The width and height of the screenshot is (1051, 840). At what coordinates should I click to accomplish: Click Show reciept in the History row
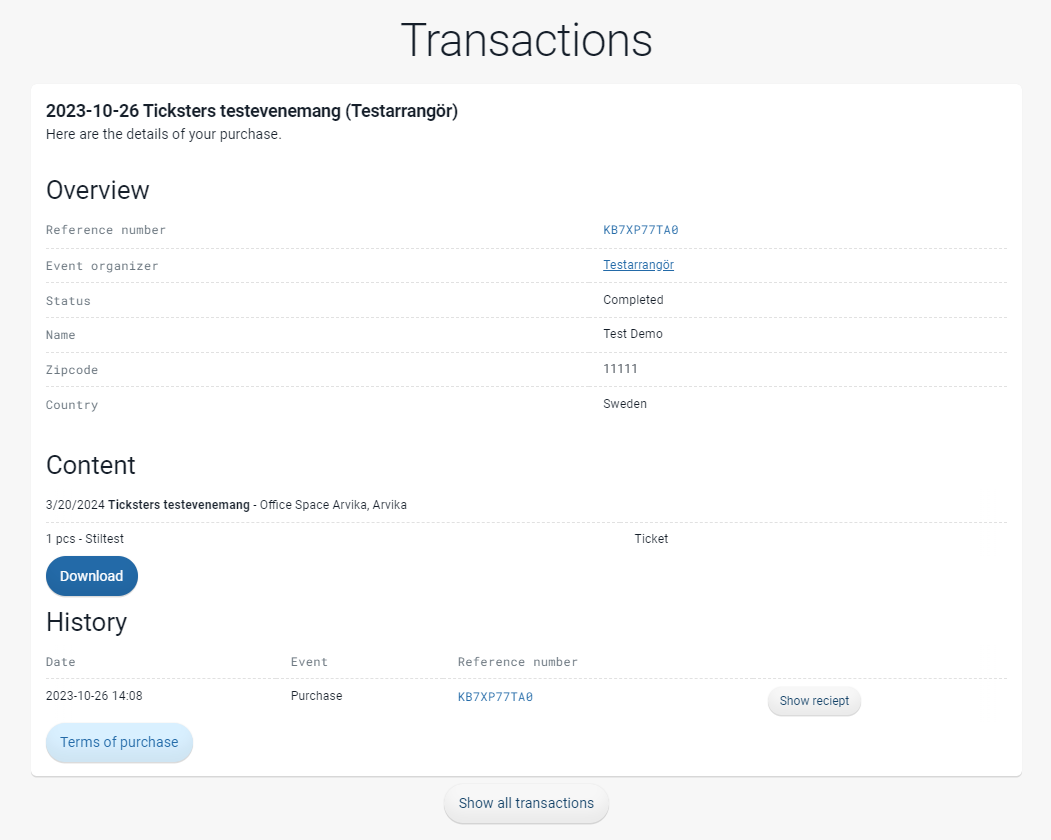pos(813,701)
